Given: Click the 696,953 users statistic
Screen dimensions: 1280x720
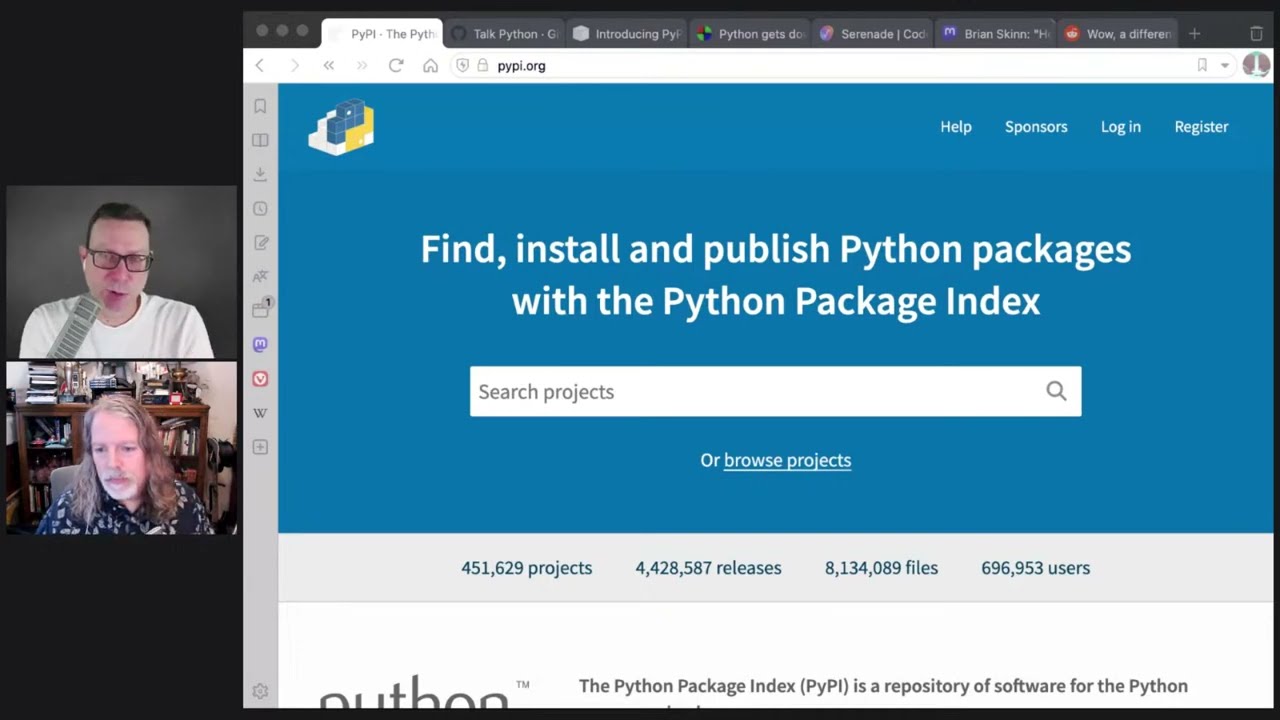Looking at the screenshot, I should pyautogui.click(x=1035, y=567).
